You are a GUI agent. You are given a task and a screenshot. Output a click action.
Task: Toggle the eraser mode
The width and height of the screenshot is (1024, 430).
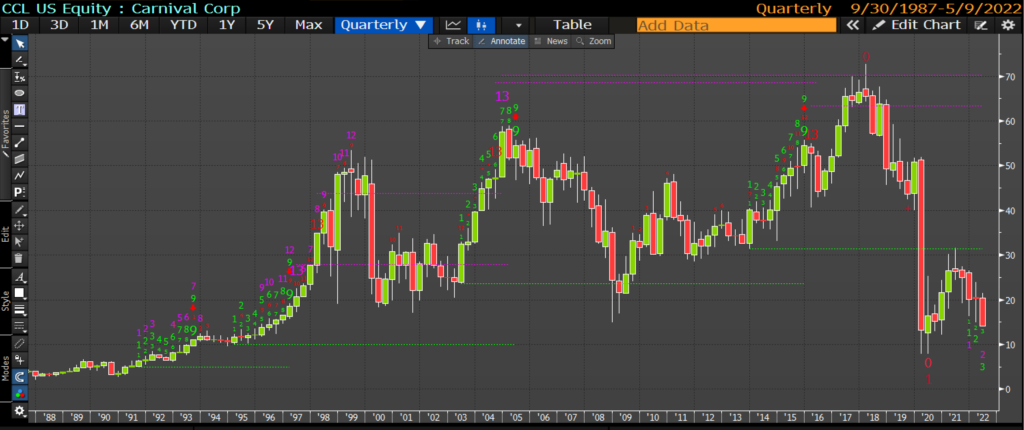pos(20,343)
